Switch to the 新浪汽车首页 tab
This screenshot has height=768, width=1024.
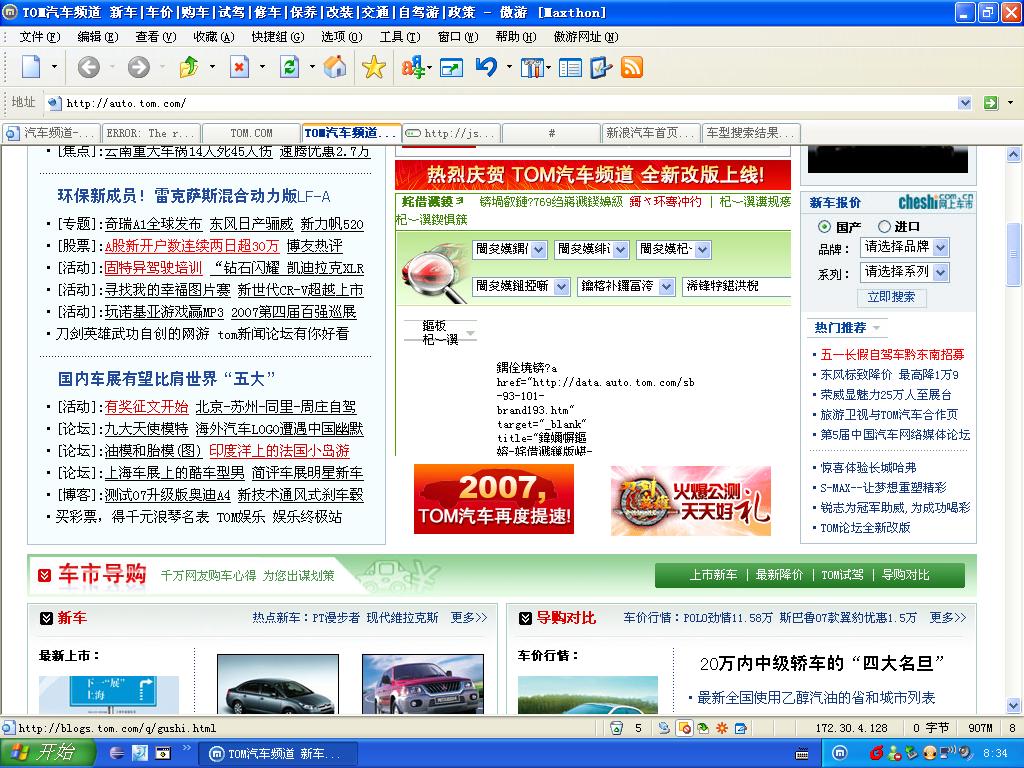tap(650, 133)
